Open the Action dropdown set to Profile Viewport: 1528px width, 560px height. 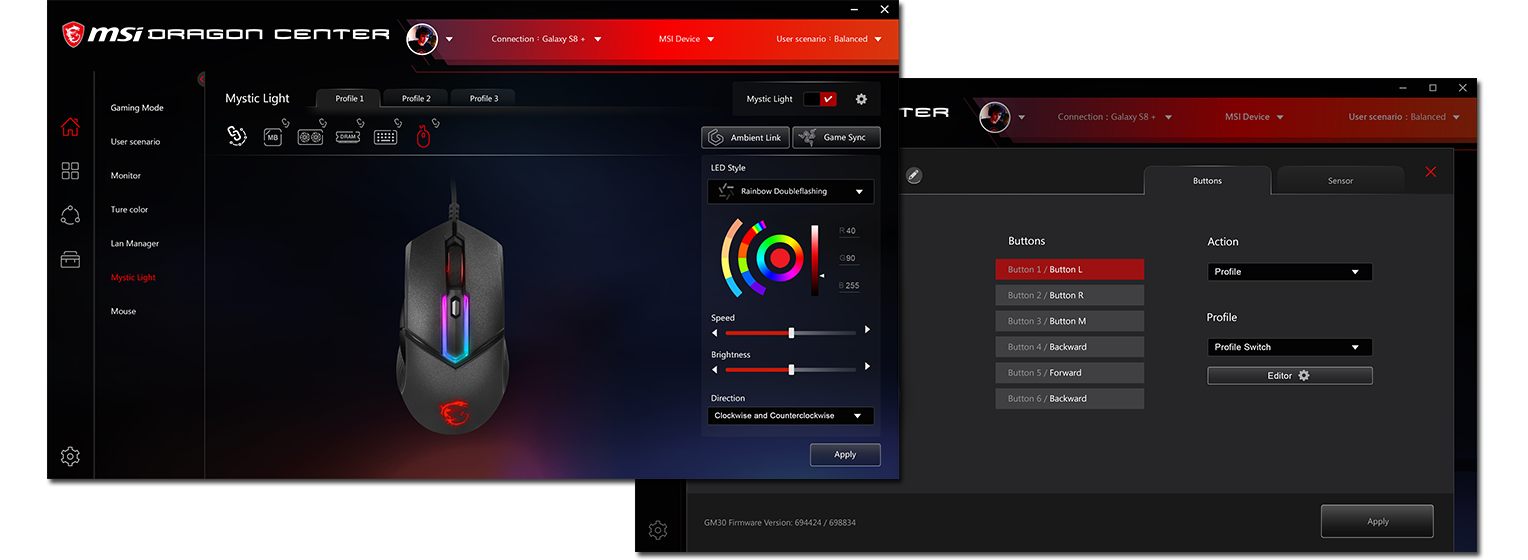[1289, 272]
